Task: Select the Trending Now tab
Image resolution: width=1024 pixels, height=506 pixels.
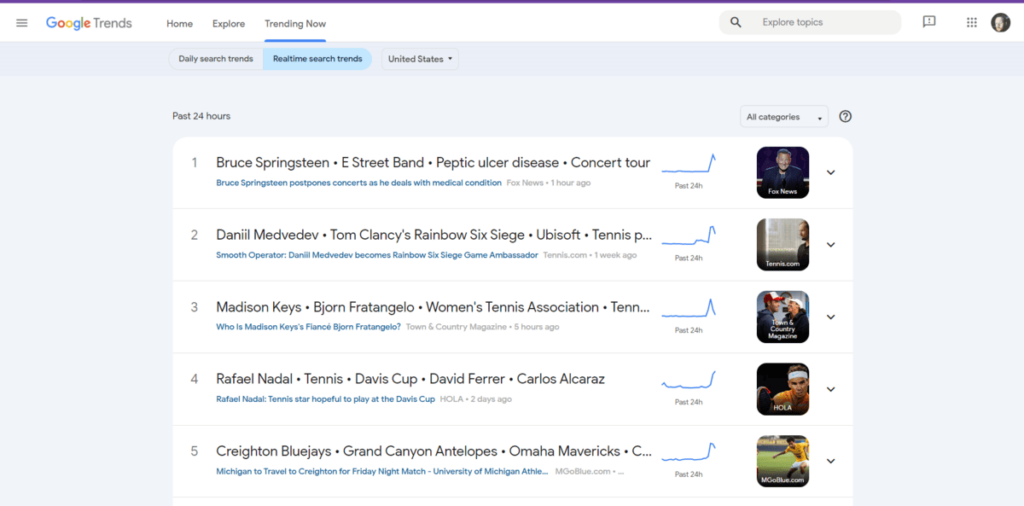Action: point(295,24)
